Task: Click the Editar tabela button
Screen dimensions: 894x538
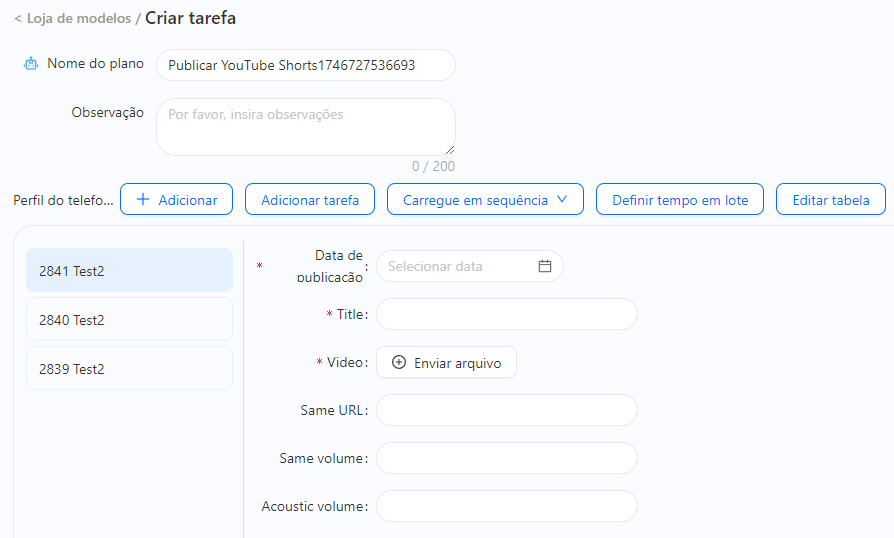Action: point(831,199)
